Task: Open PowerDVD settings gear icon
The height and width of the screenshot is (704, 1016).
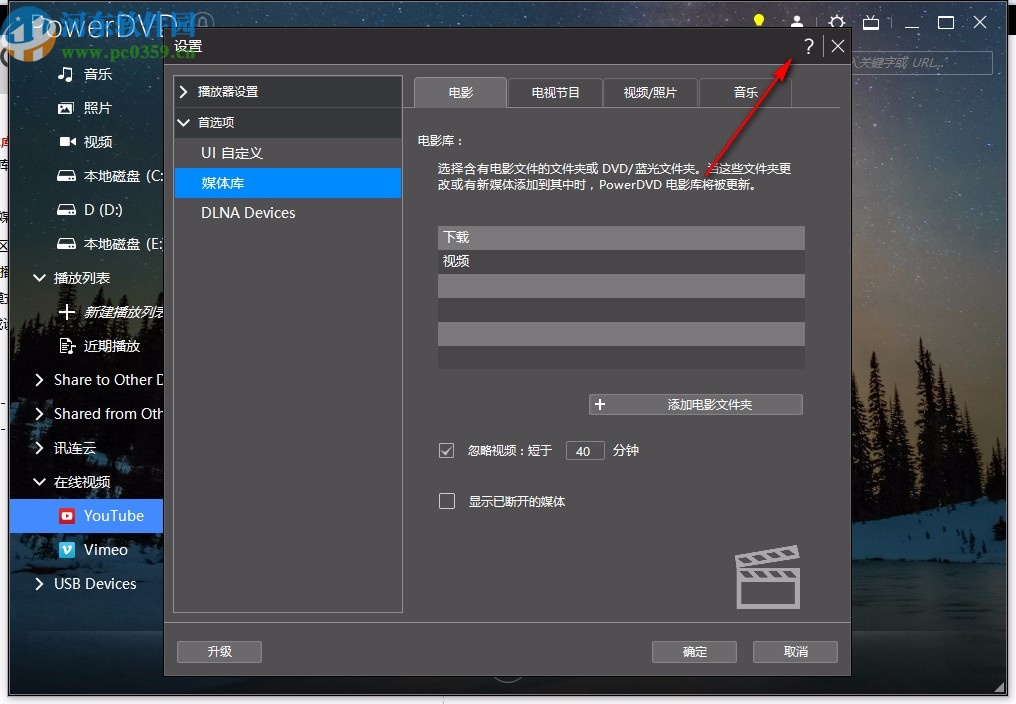Action: coord(836,22)
